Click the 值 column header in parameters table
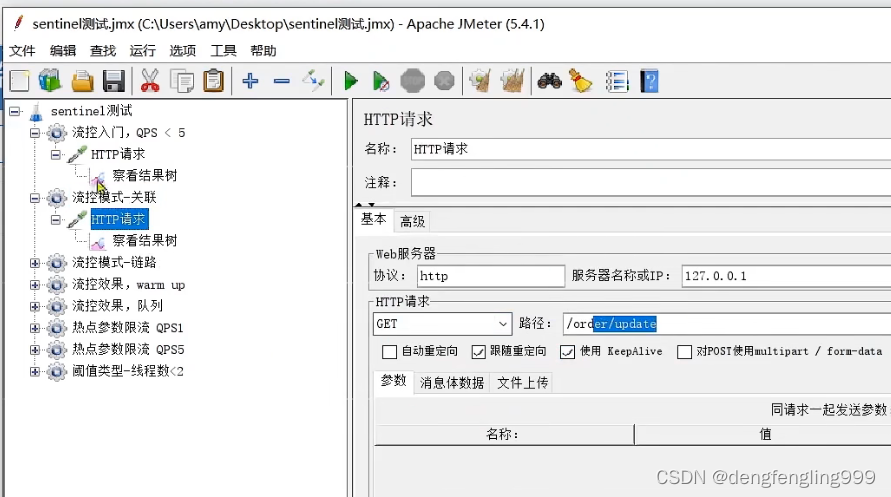This screenshot has width=891, height=497. (763, 435)
